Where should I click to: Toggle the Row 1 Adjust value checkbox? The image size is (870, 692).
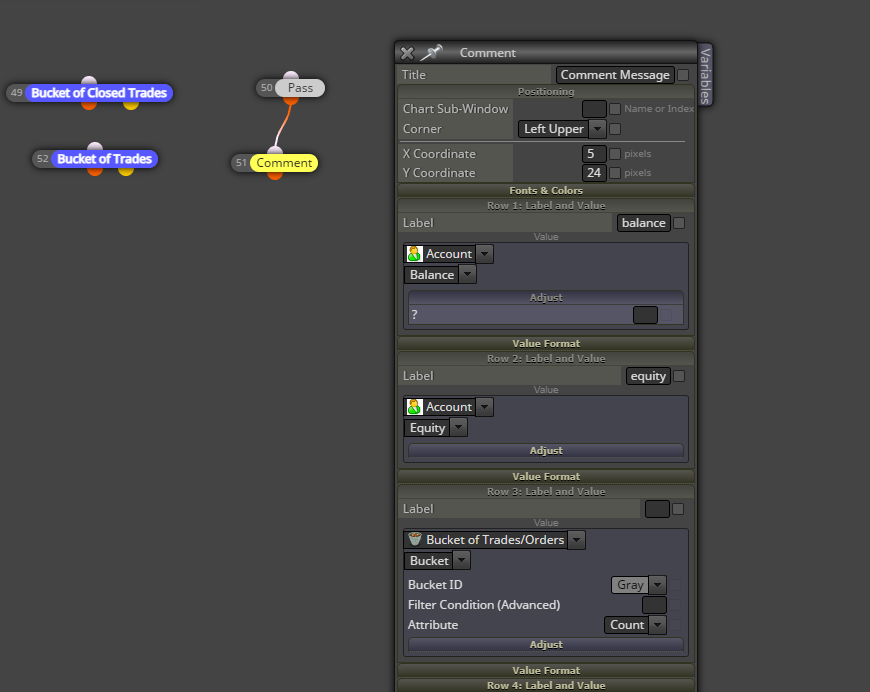click(666, 315)
